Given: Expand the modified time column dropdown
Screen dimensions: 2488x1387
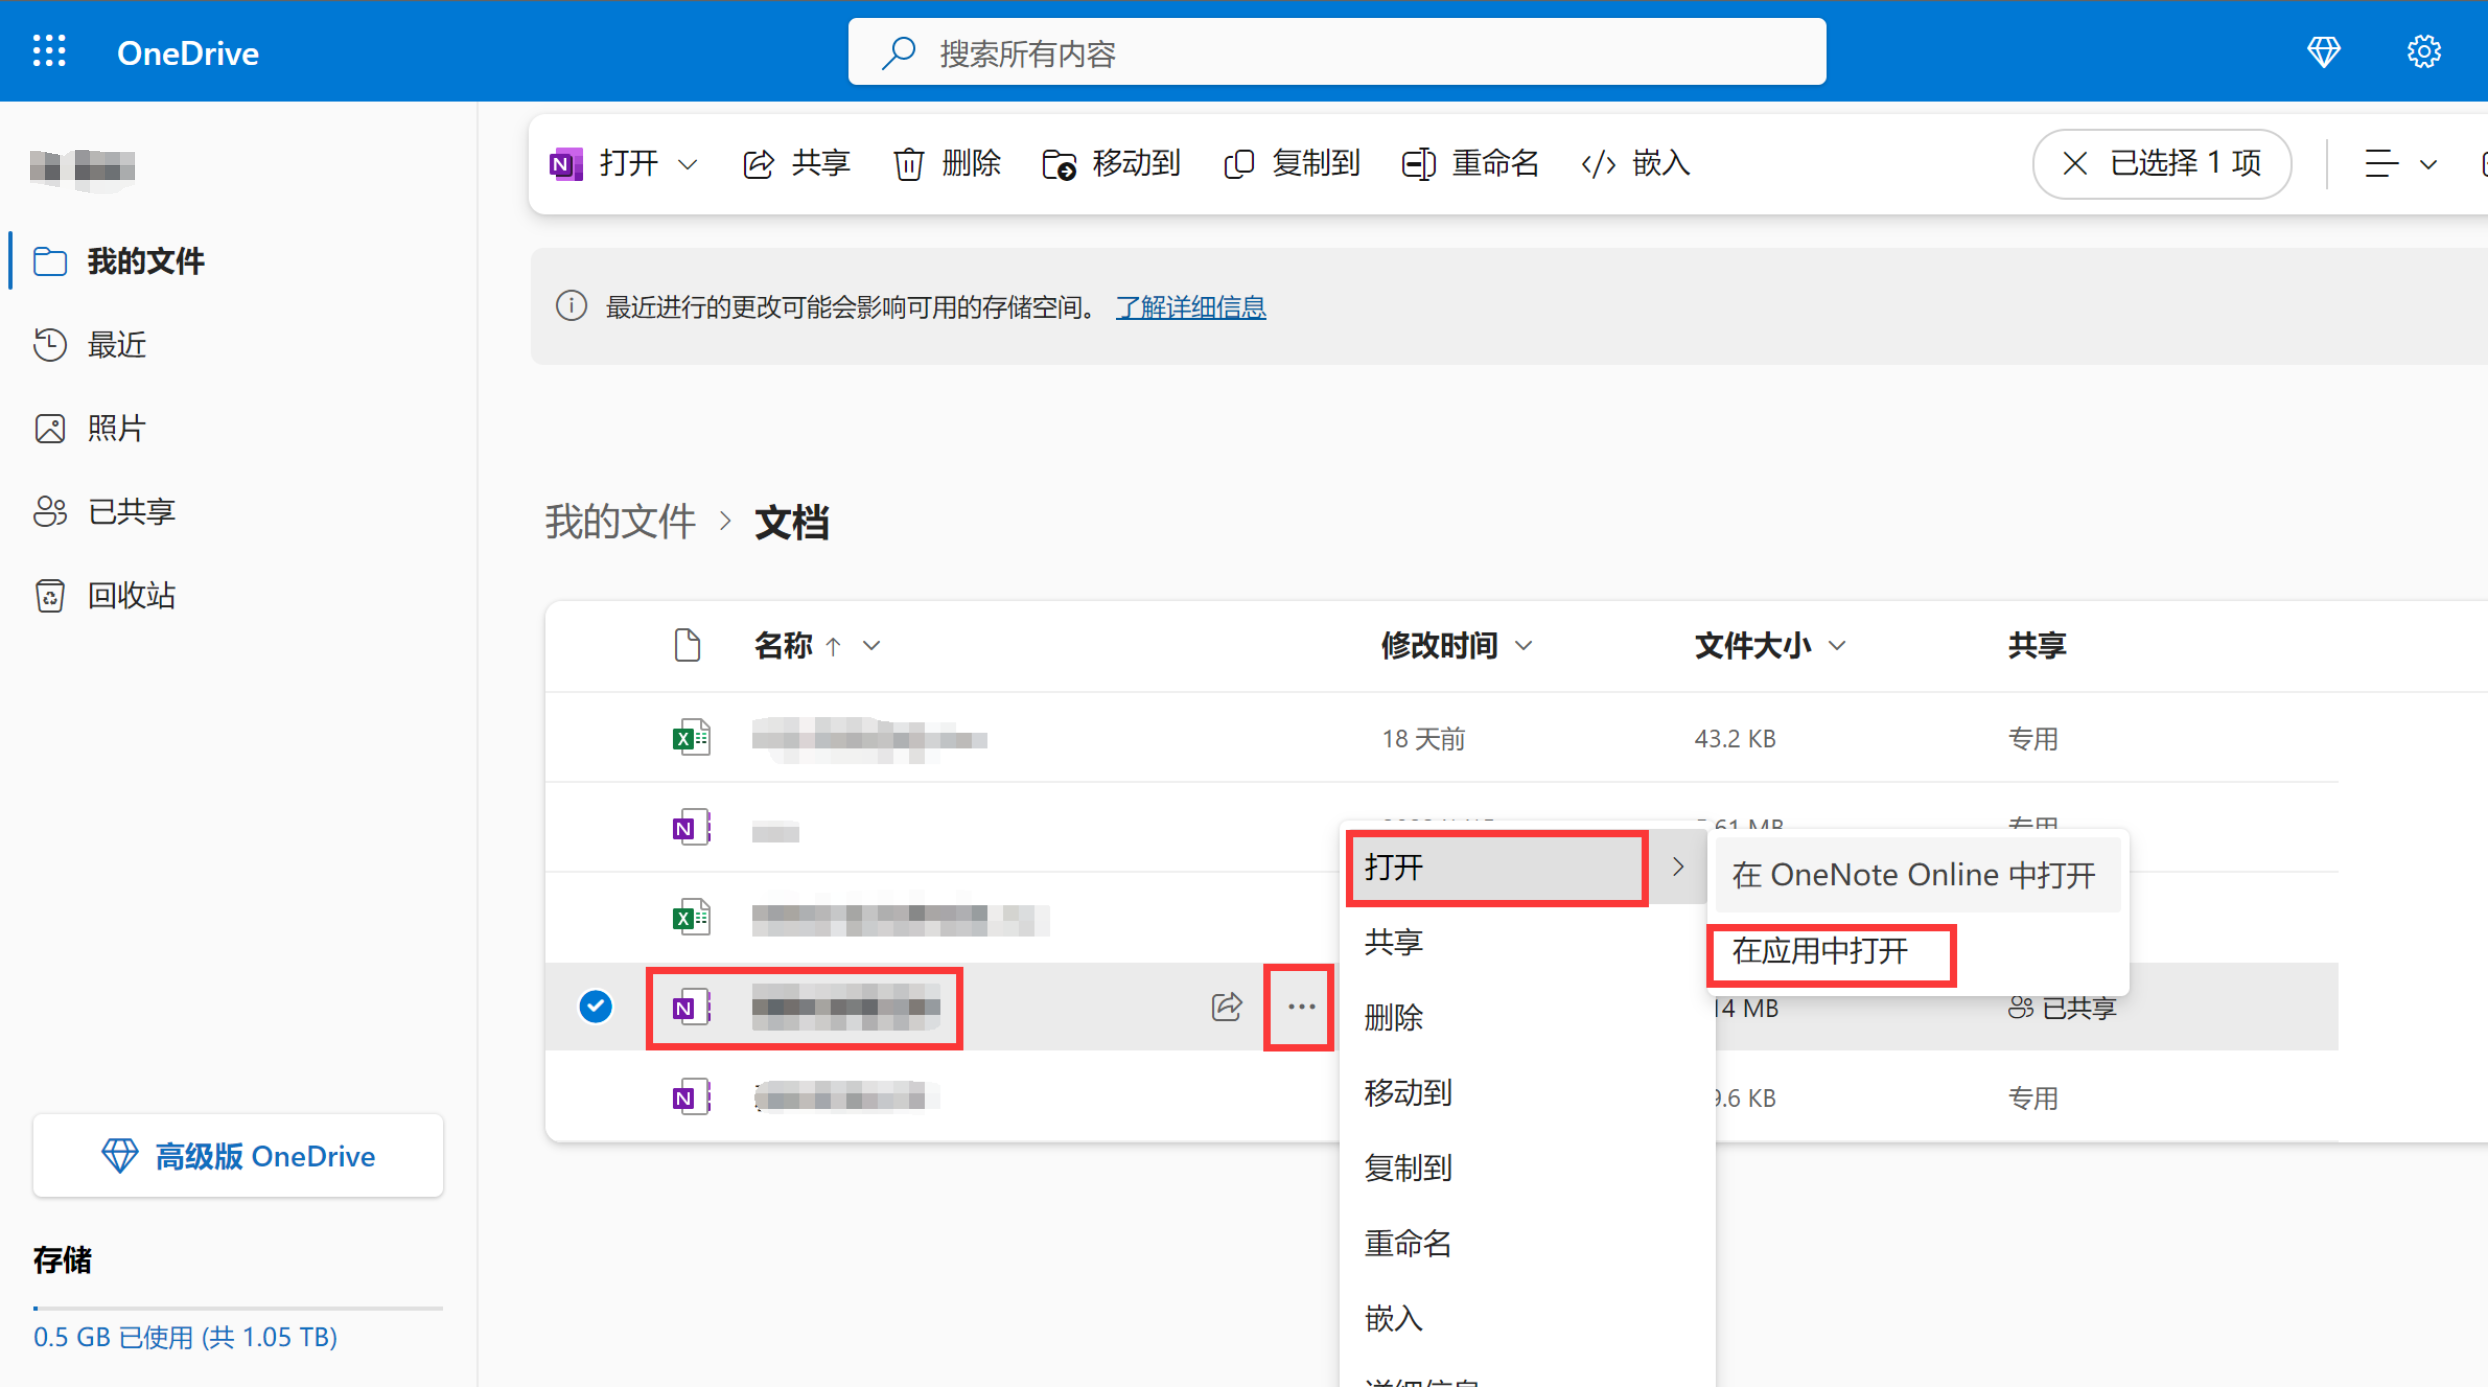Looking at the screenshot, I should coord(1523,646).
